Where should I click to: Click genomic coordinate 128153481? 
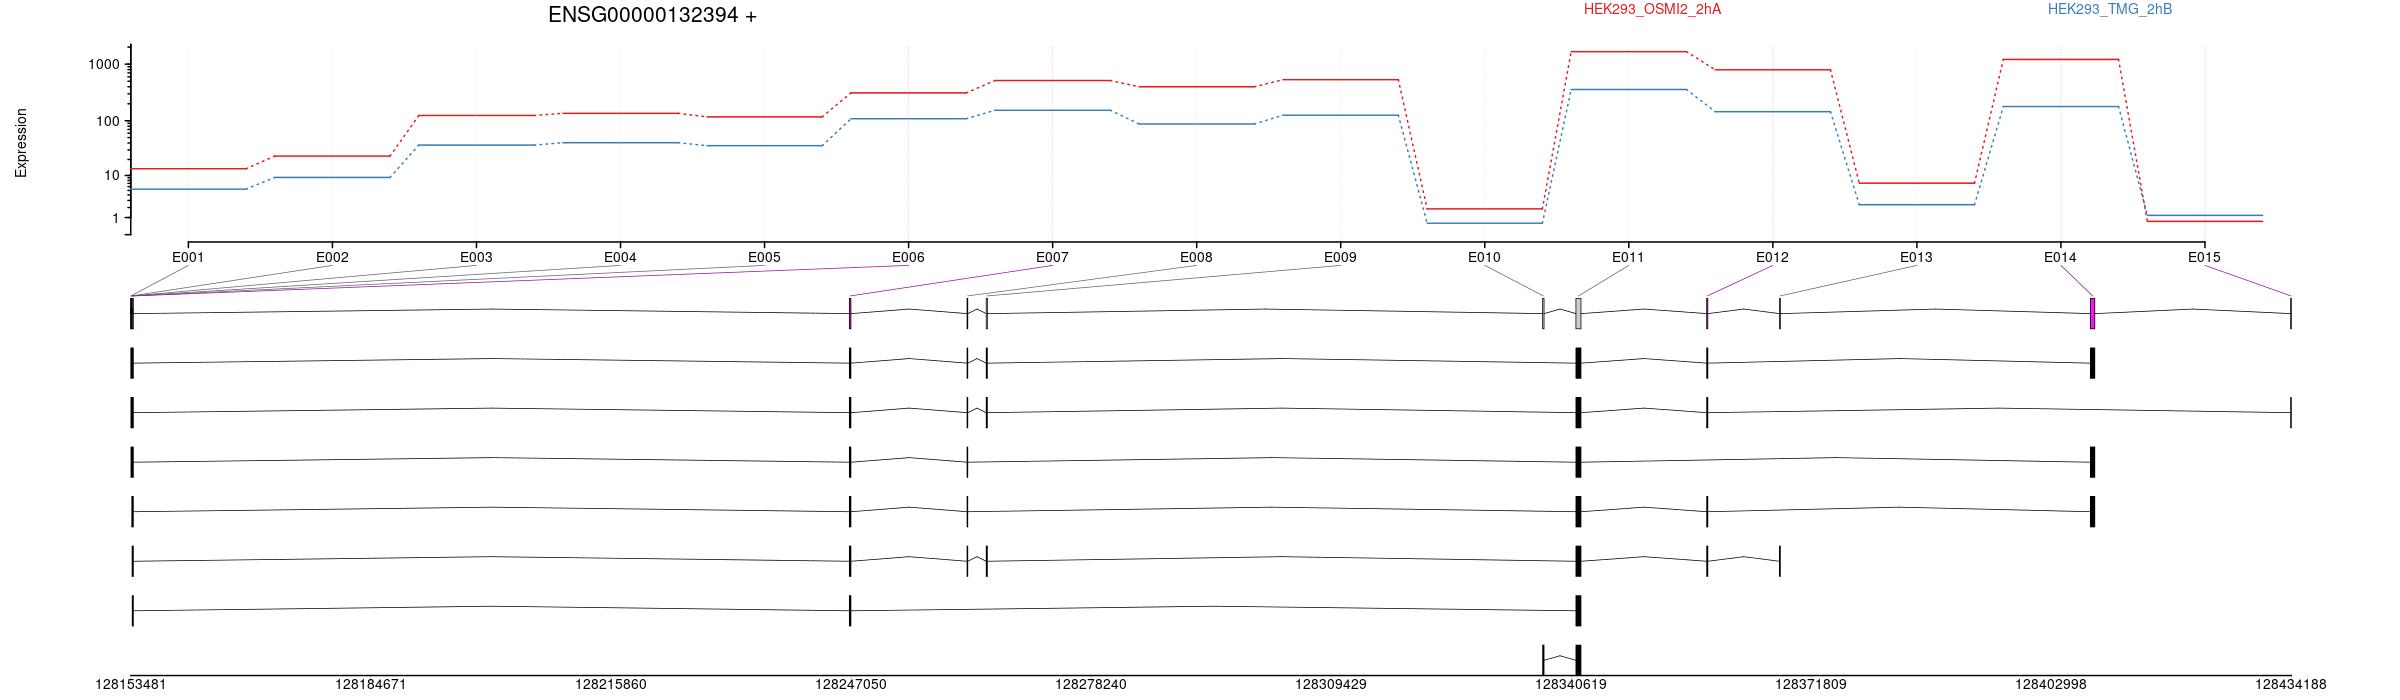pos(131,685)
